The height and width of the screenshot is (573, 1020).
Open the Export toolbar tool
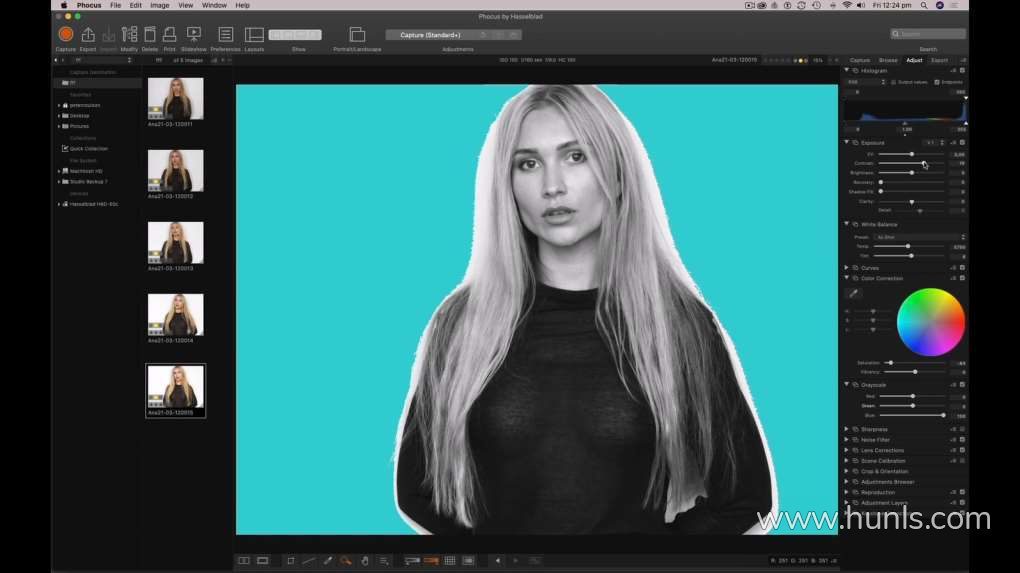click(x=88, y=34)
